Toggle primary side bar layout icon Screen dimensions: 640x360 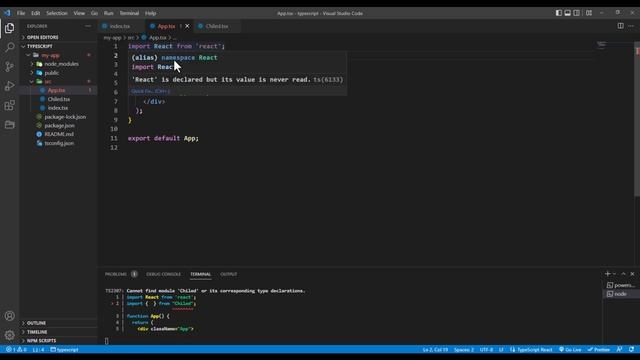point(558,13)
